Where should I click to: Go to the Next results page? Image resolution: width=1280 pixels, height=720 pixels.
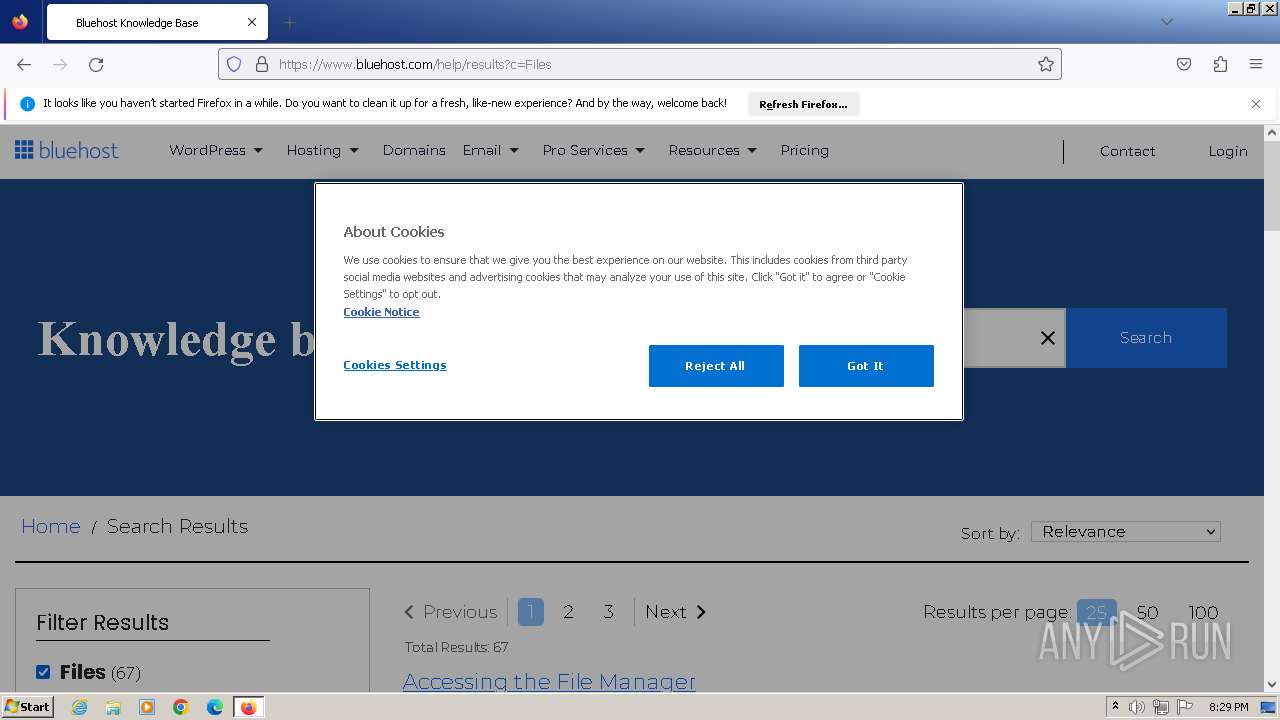coord(676,612)
